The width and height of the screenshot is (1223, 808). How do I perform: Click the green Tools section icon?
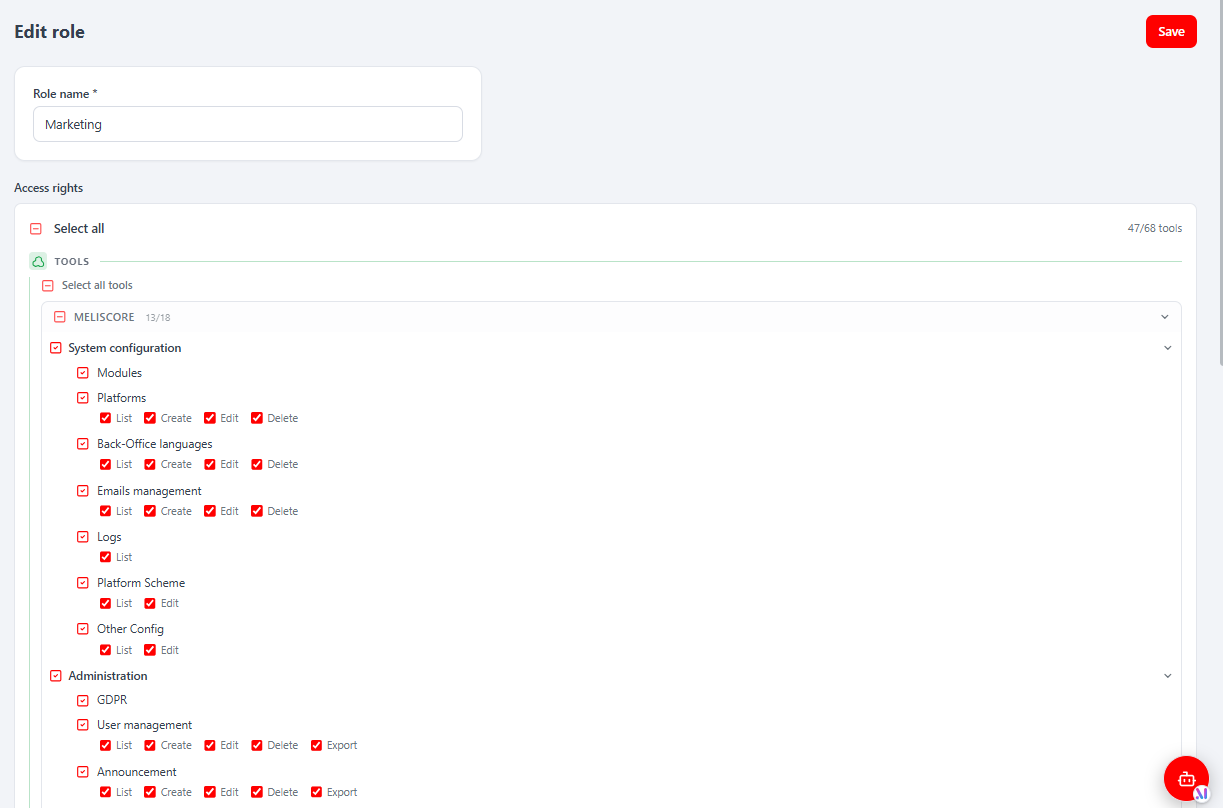[x=38, y=261]
